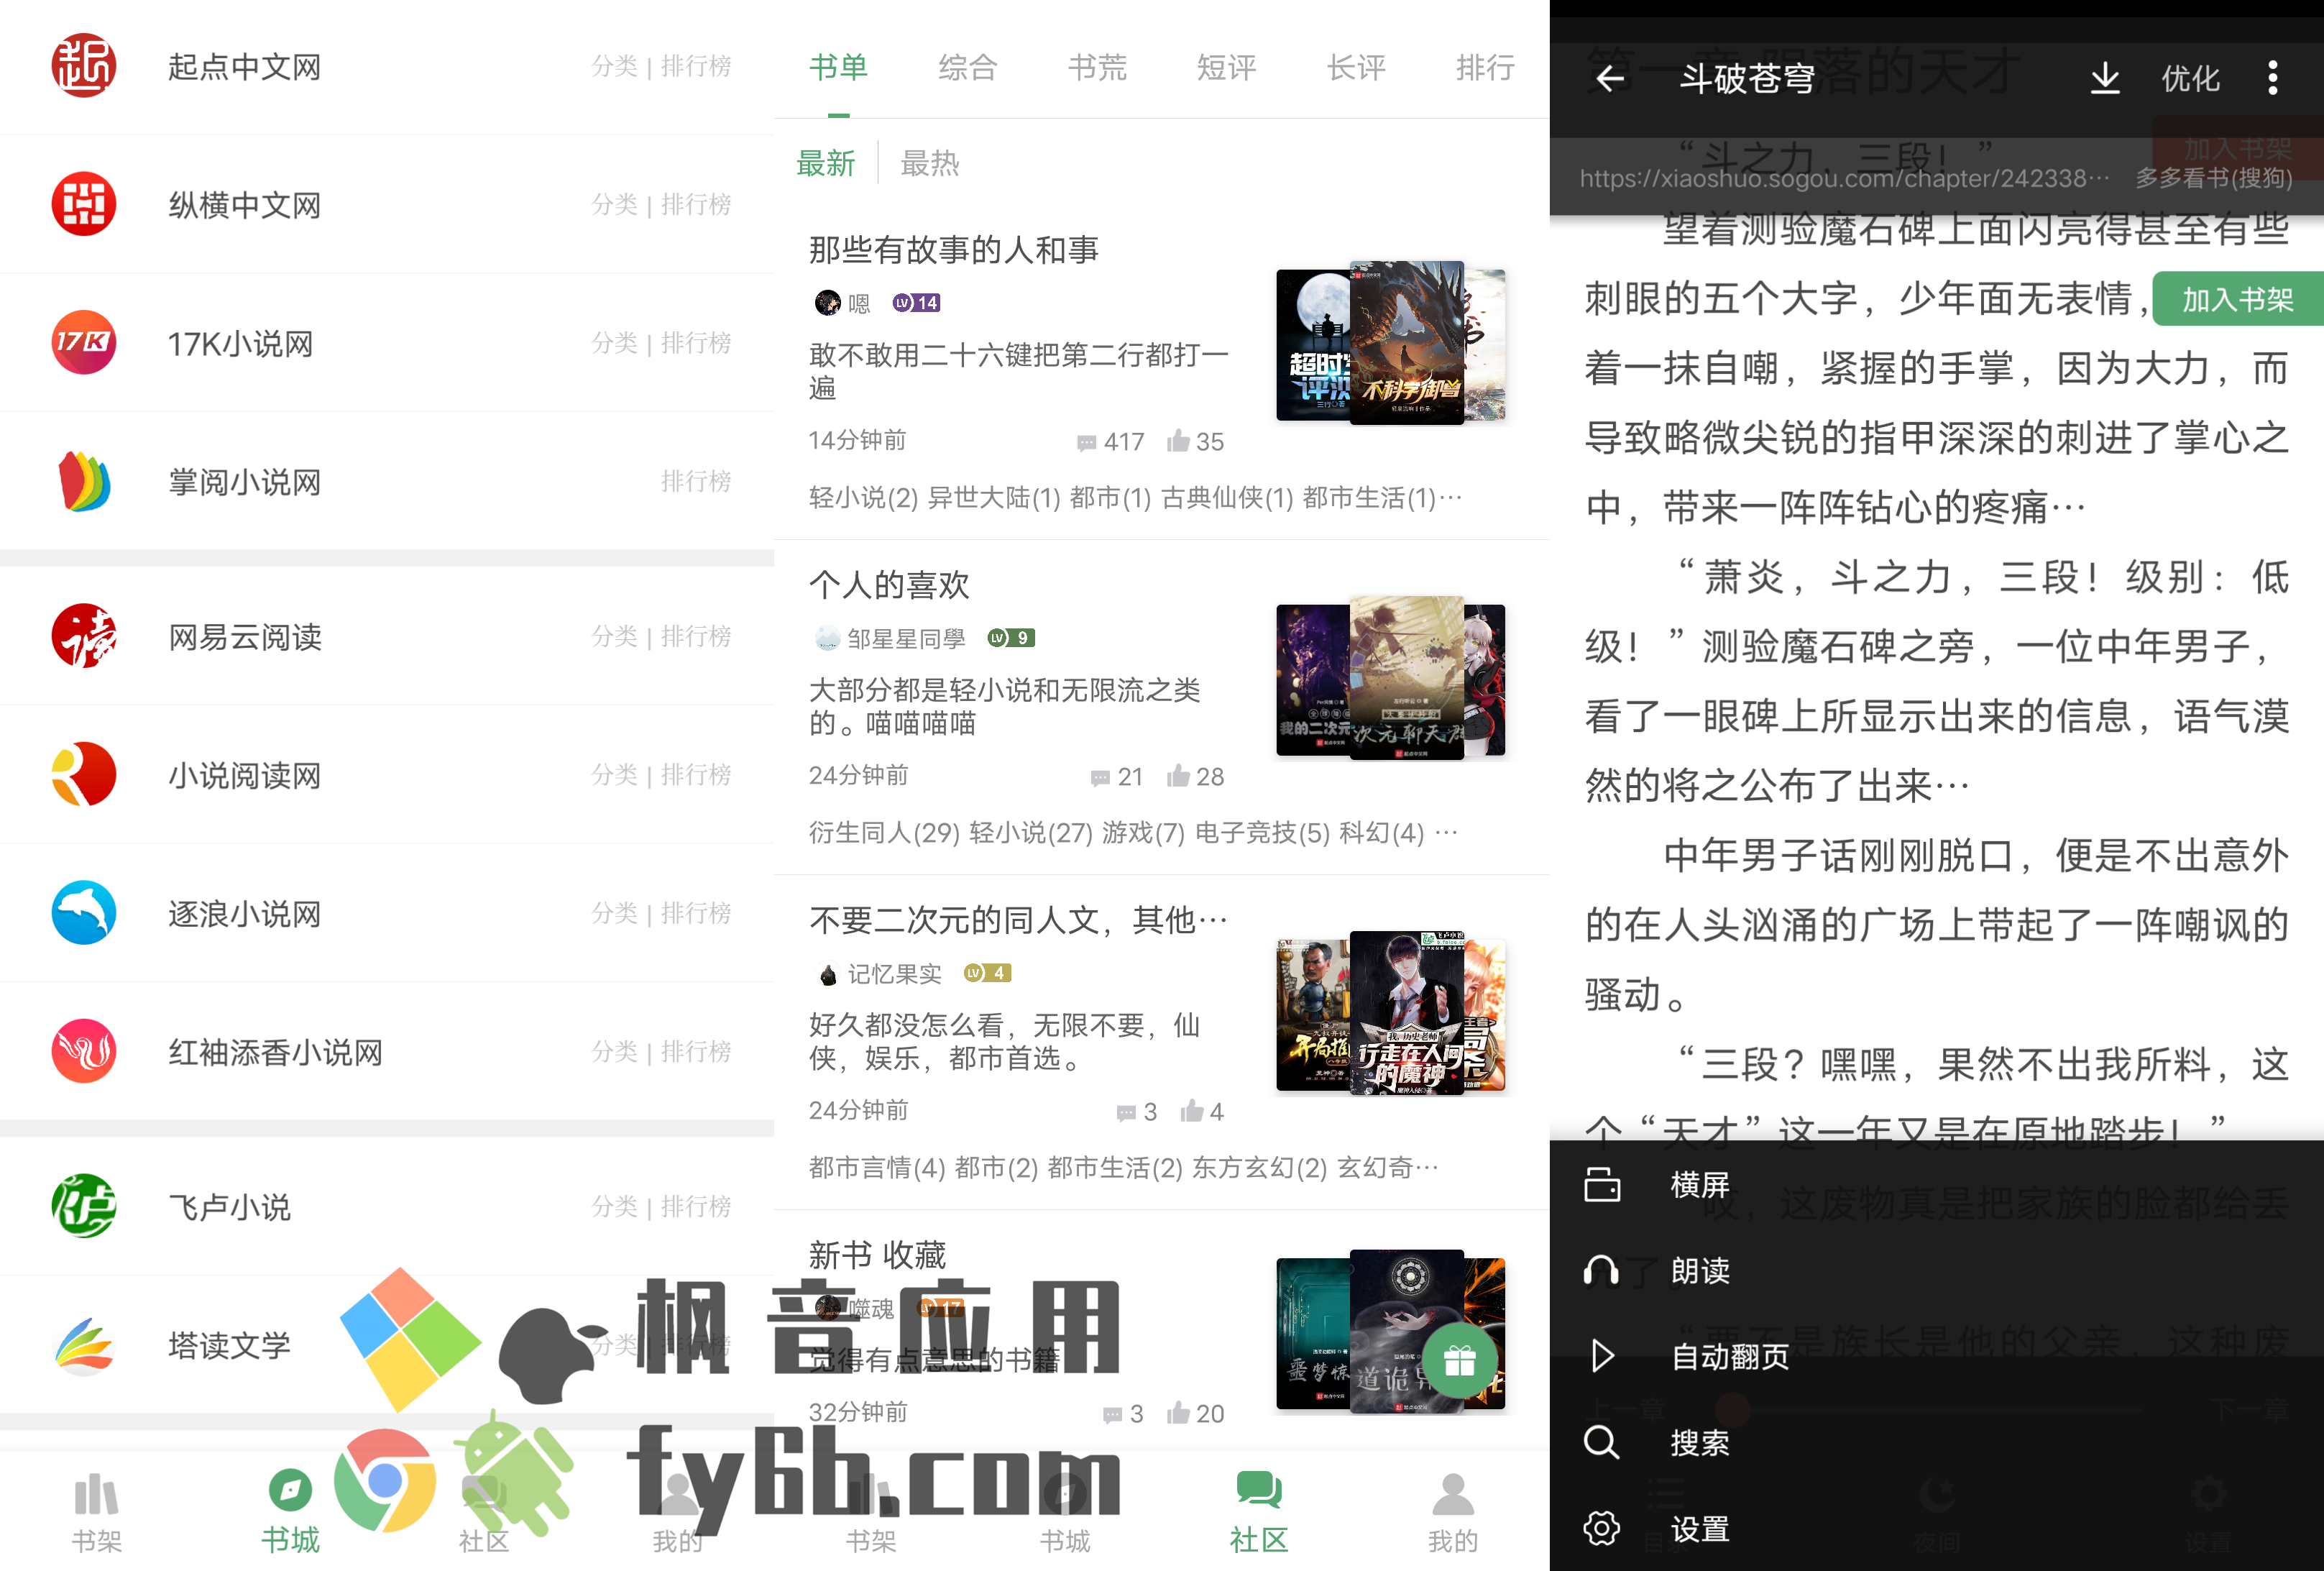Open 红袖添香小说网 logo icon
Image resolution: width=2324 pixels, height=1571 pixels.
(84, 1051)
